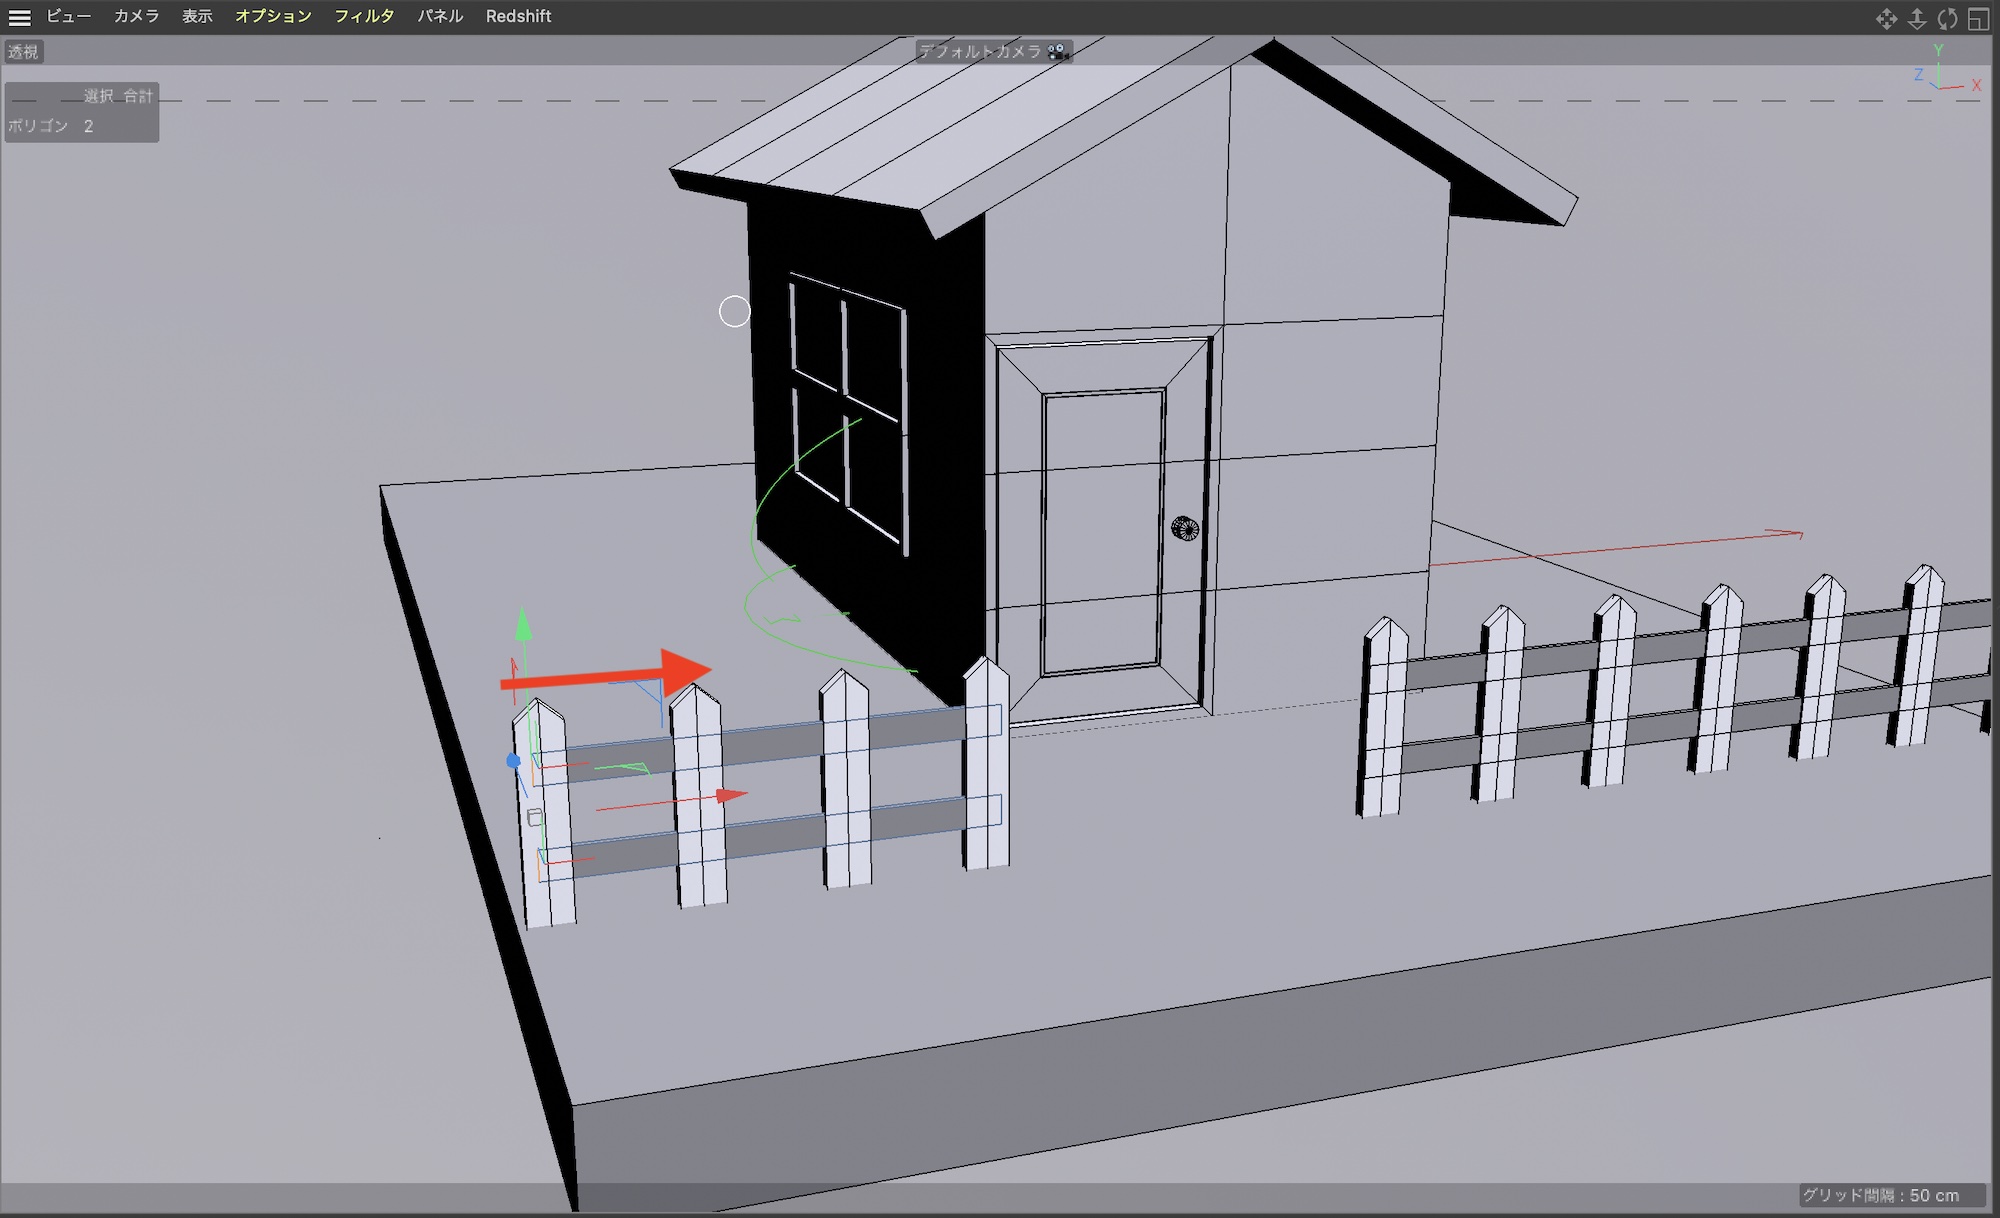Click the small red X-axis gizmo arrow
This screenshot has height=1218, width=2000.
731,795
